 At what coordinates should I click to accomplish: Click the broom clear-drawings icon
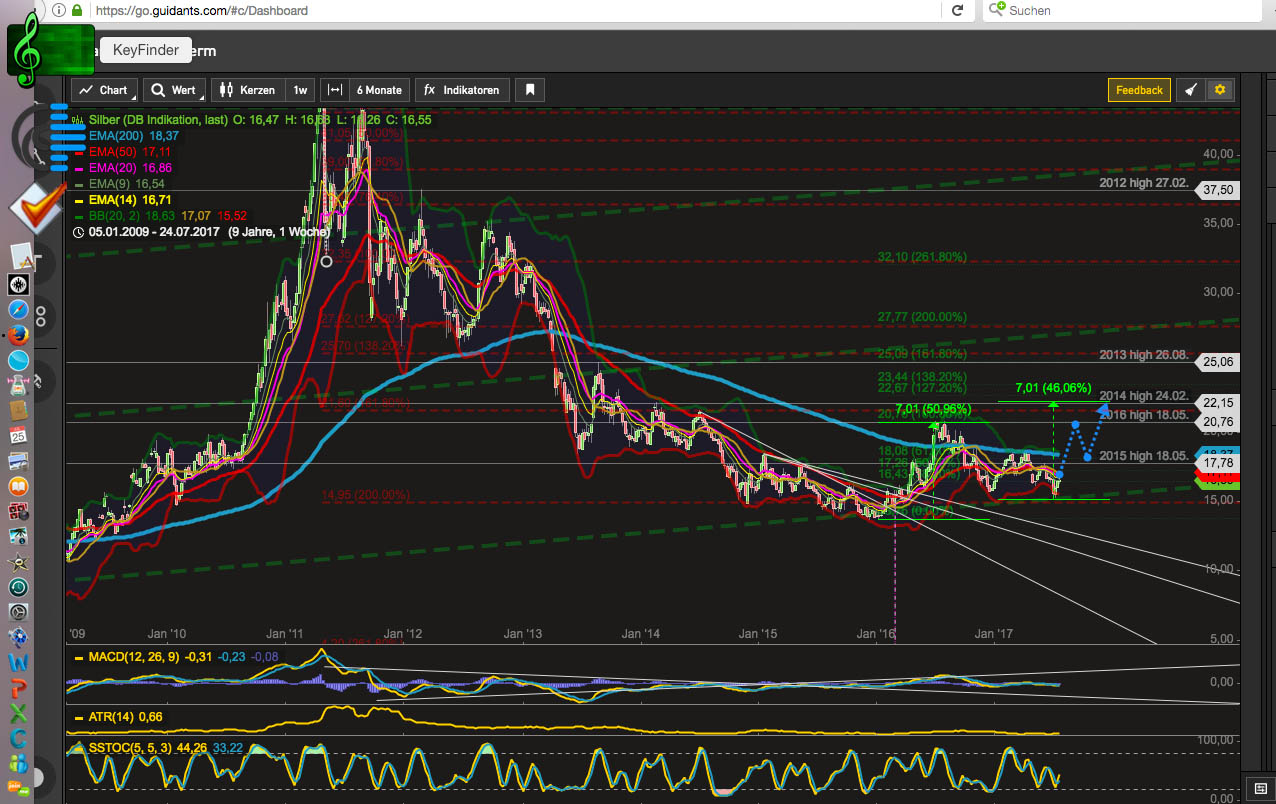pos(1190,90)
